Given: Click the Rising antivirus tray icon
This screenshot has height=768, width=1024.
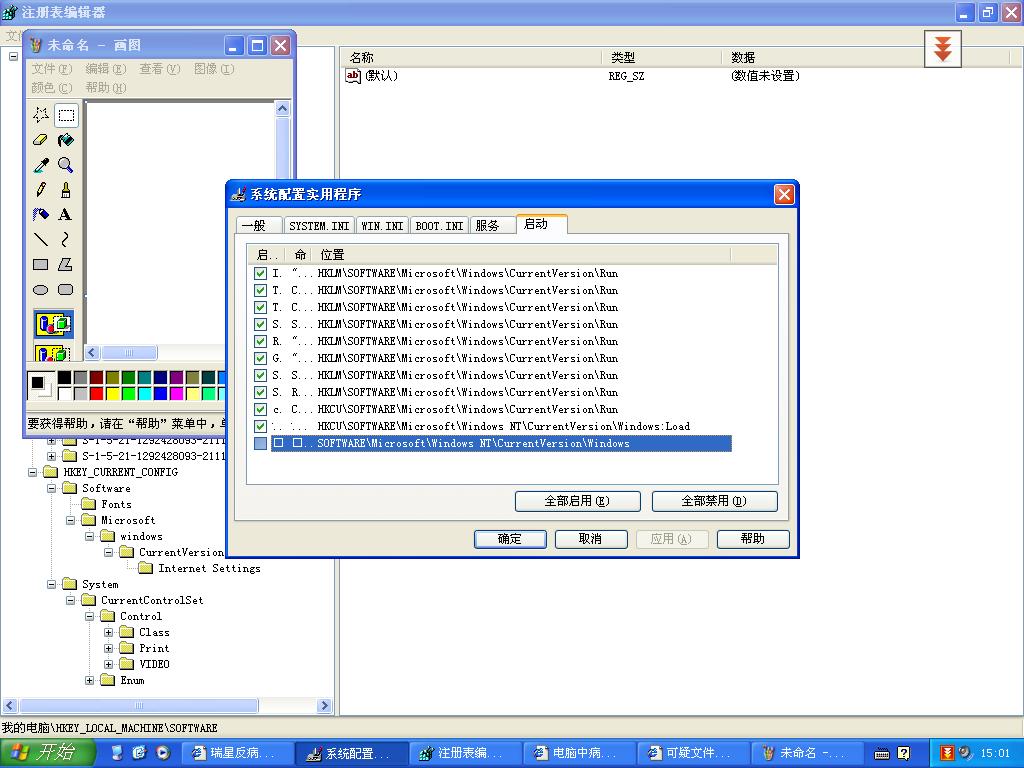Looking at the screenshot, I should (x=947, y=753).
